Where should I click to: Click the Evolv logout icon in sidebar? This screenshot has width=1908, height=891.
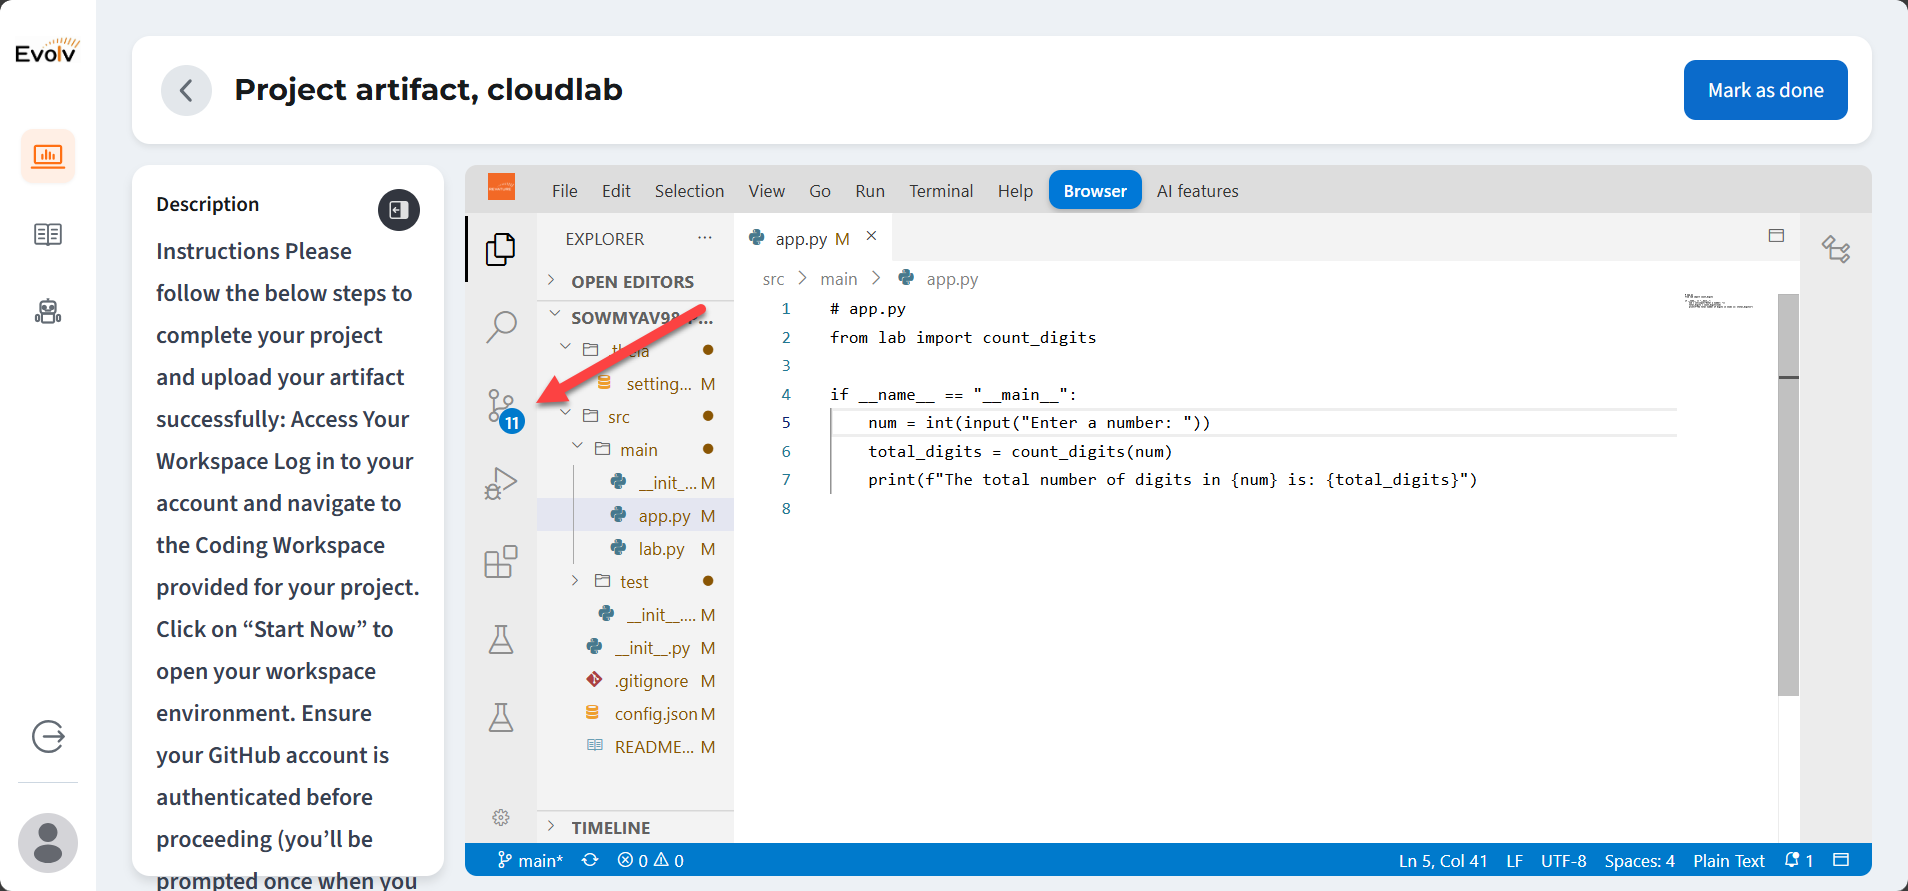point(48,737)
